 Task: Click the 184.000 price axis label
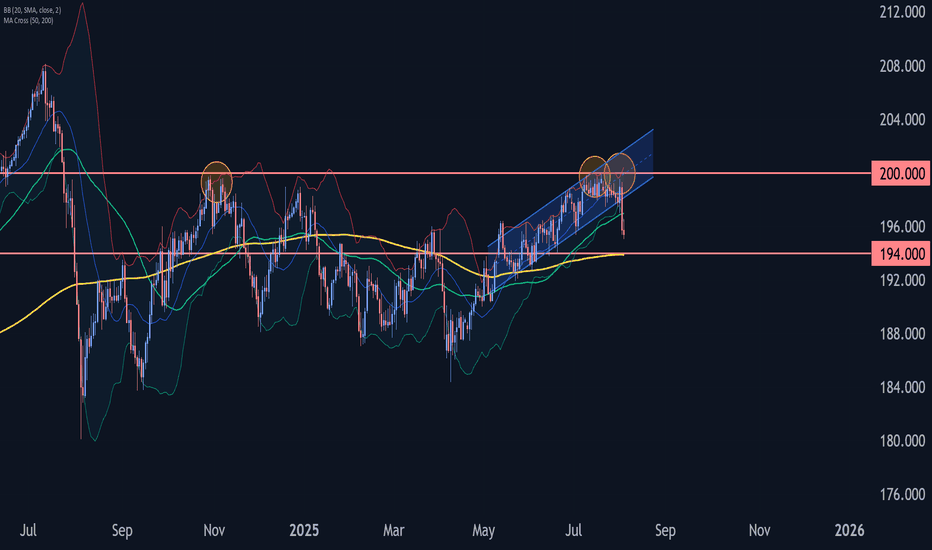902,387
